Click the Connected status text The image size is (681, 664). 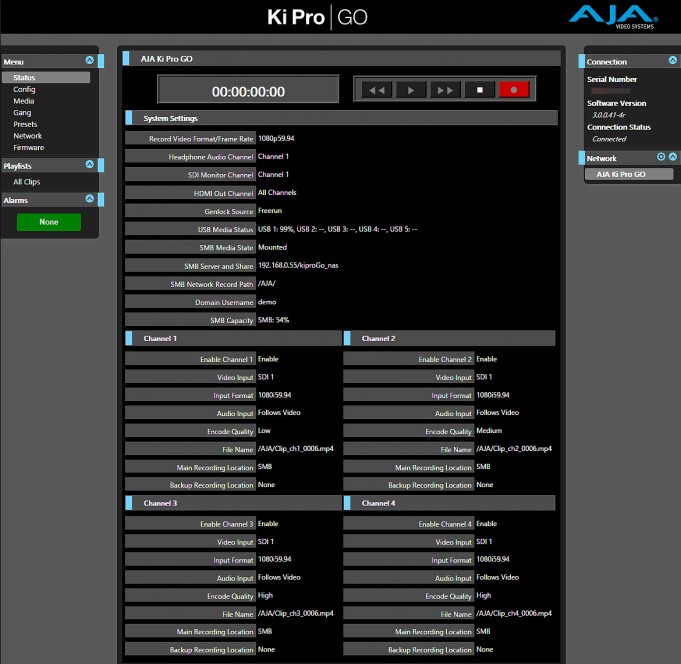click(x=609, y=139)
